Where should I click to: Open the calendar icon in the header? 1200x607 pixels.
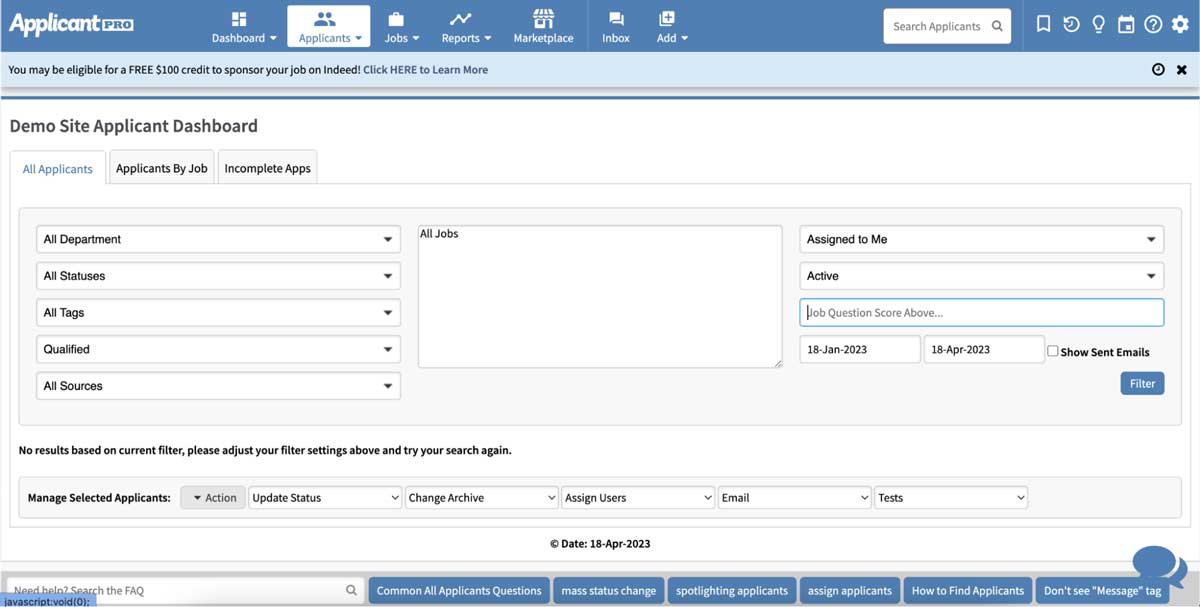[1126, 23]
